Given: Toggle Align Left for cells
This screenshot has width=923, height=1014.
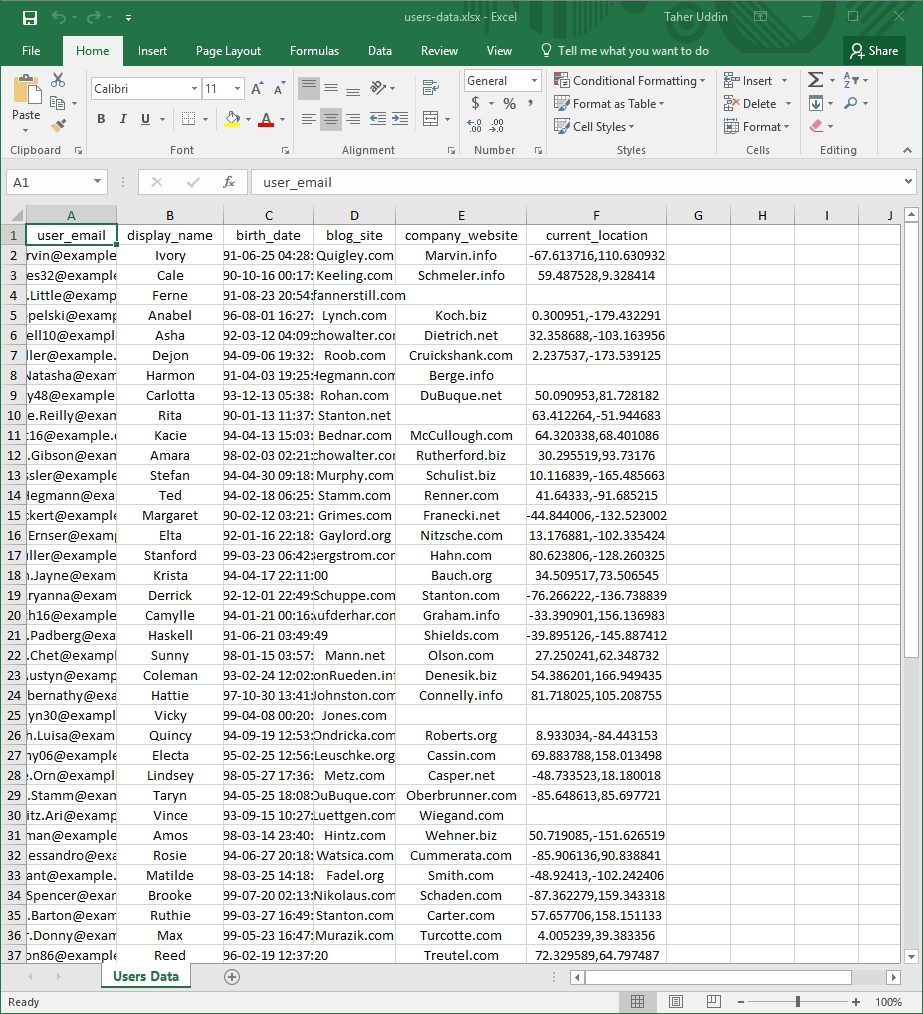Looking at the screenshot, I should tap(309, 119).
